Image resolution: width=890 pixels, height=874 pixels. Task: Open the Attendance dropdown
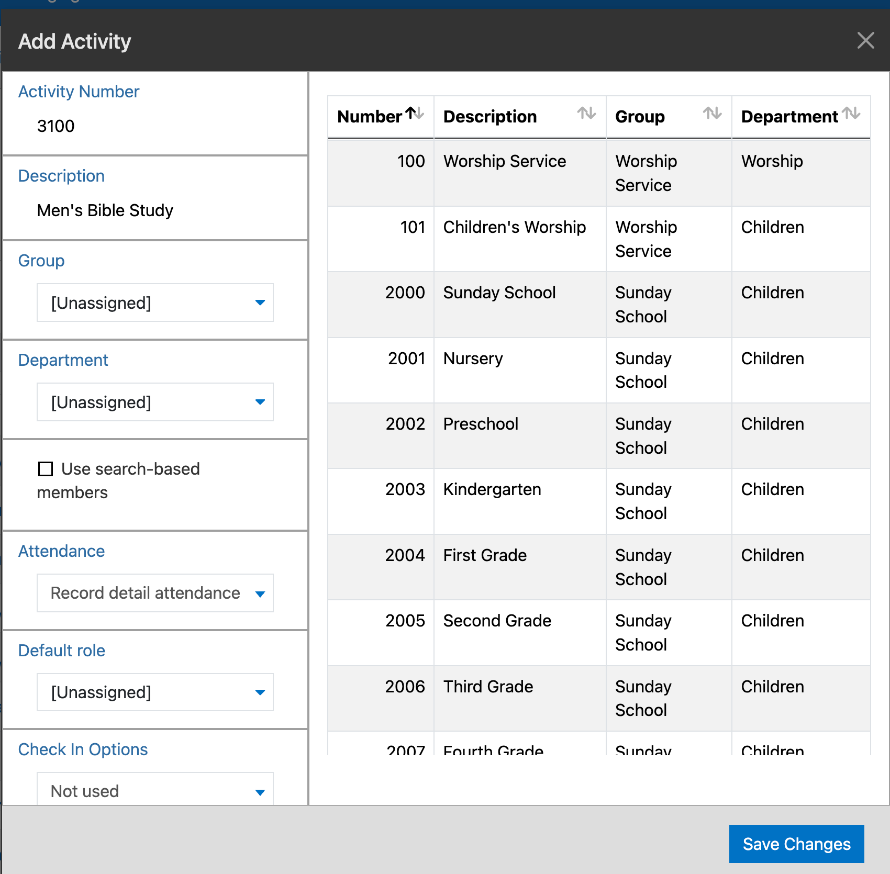coord(155,593)
